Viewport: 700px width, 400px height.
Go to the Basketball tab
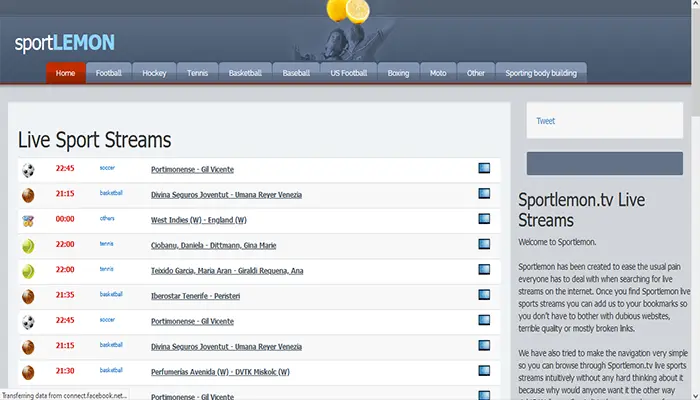(x=245, y=73)
